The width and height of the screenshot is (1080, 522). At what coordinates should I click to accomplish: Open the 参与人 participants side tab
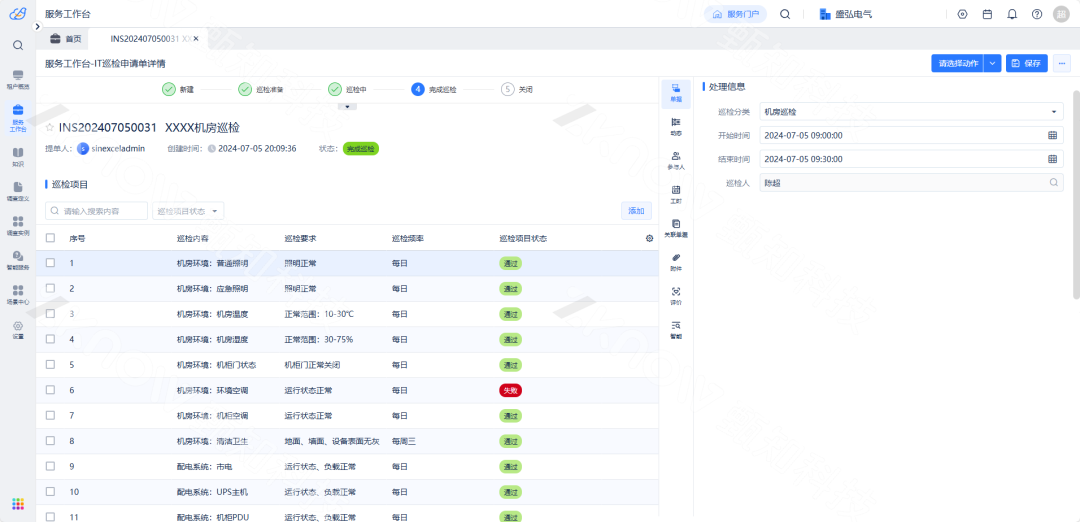(x=676, y=160)
